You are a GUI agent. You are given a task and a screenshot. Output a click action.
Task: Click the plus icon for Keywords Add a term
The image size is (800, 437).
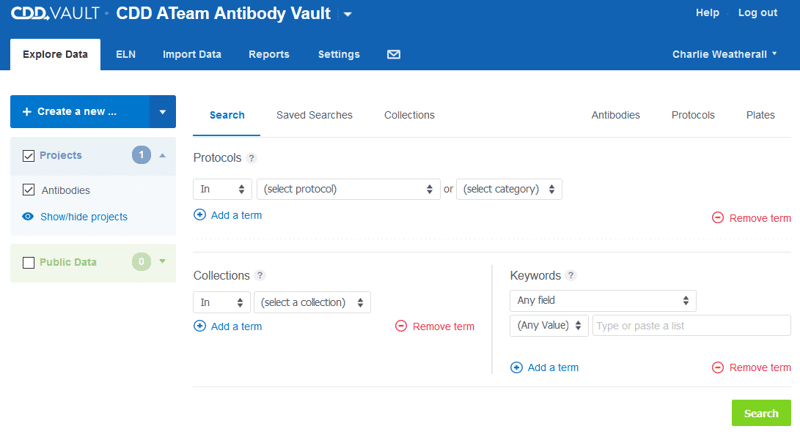pyautogui.click(x=516, y=367)
